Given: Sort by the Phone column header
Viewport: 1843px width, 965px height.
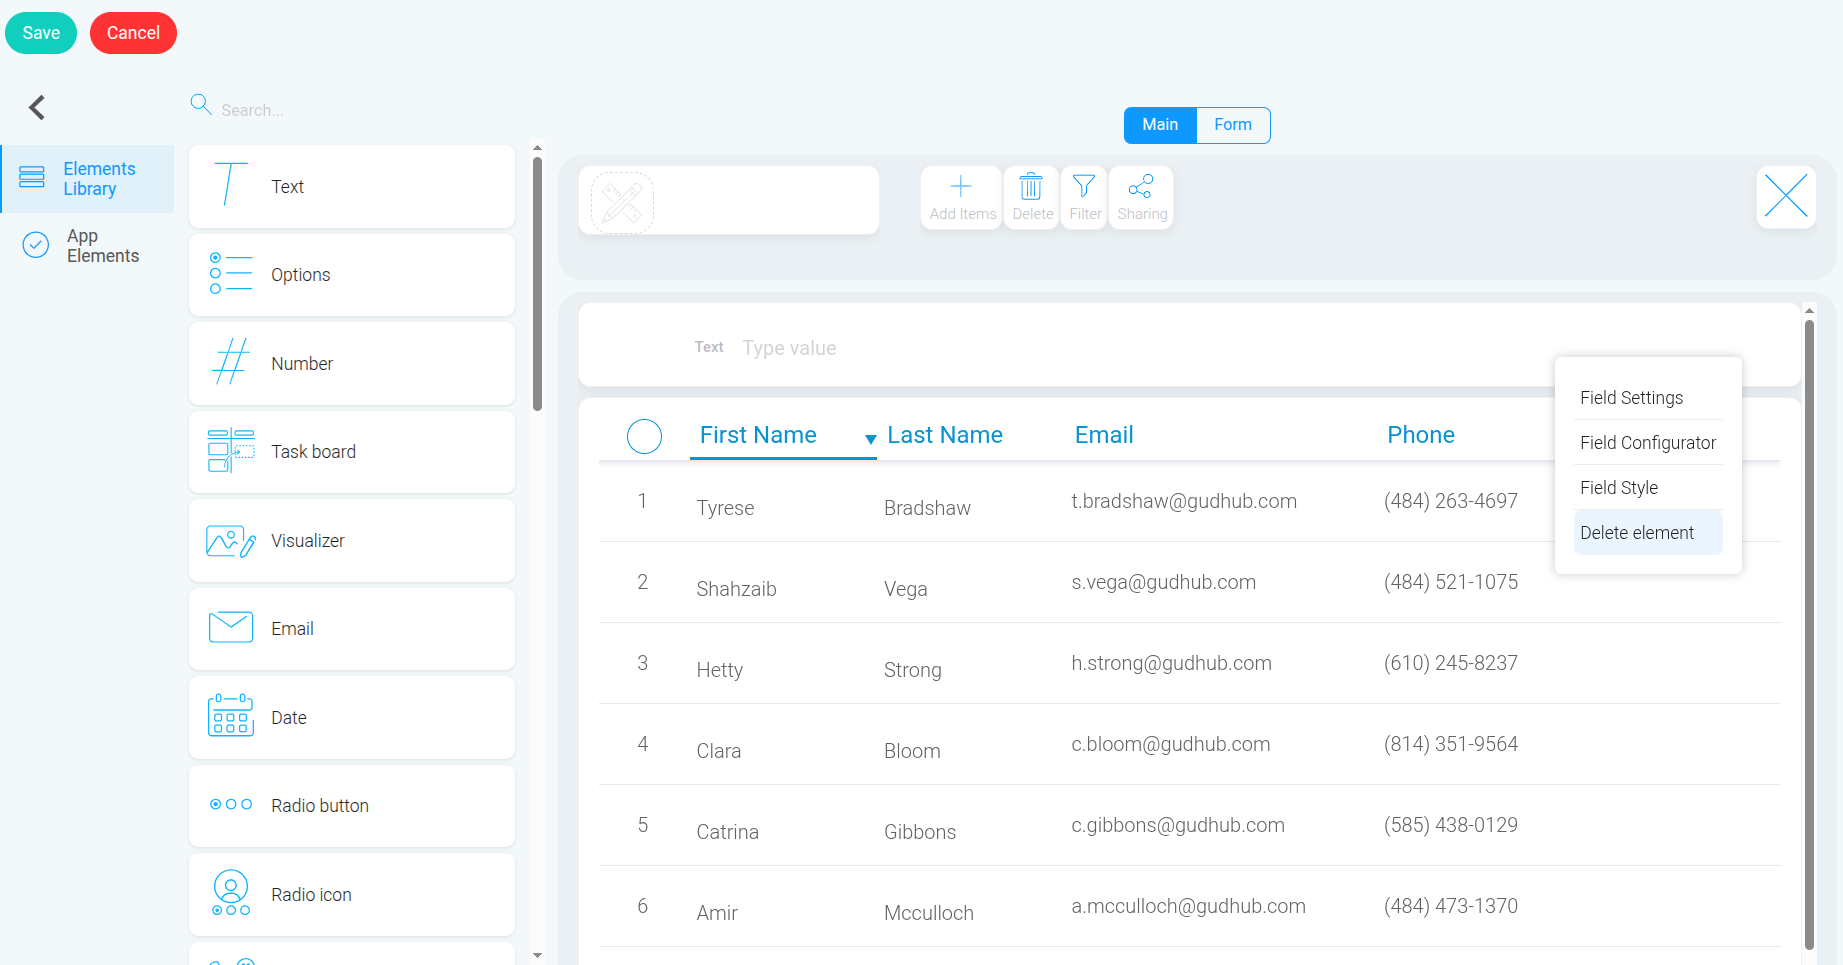Looking at the screenshot, I should pyautogui.click(x=1421, y=435).
